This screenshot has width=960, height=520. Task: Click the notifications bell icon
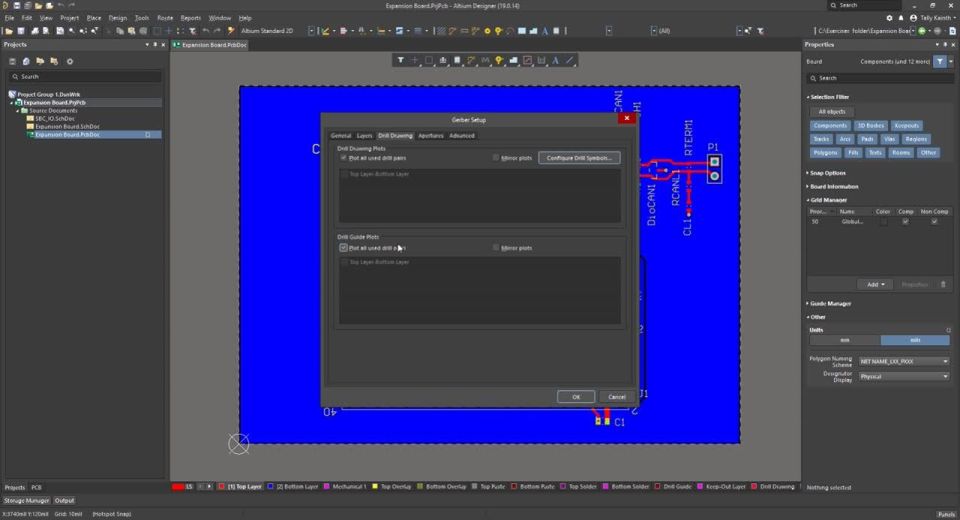click(x=901, y=18)
